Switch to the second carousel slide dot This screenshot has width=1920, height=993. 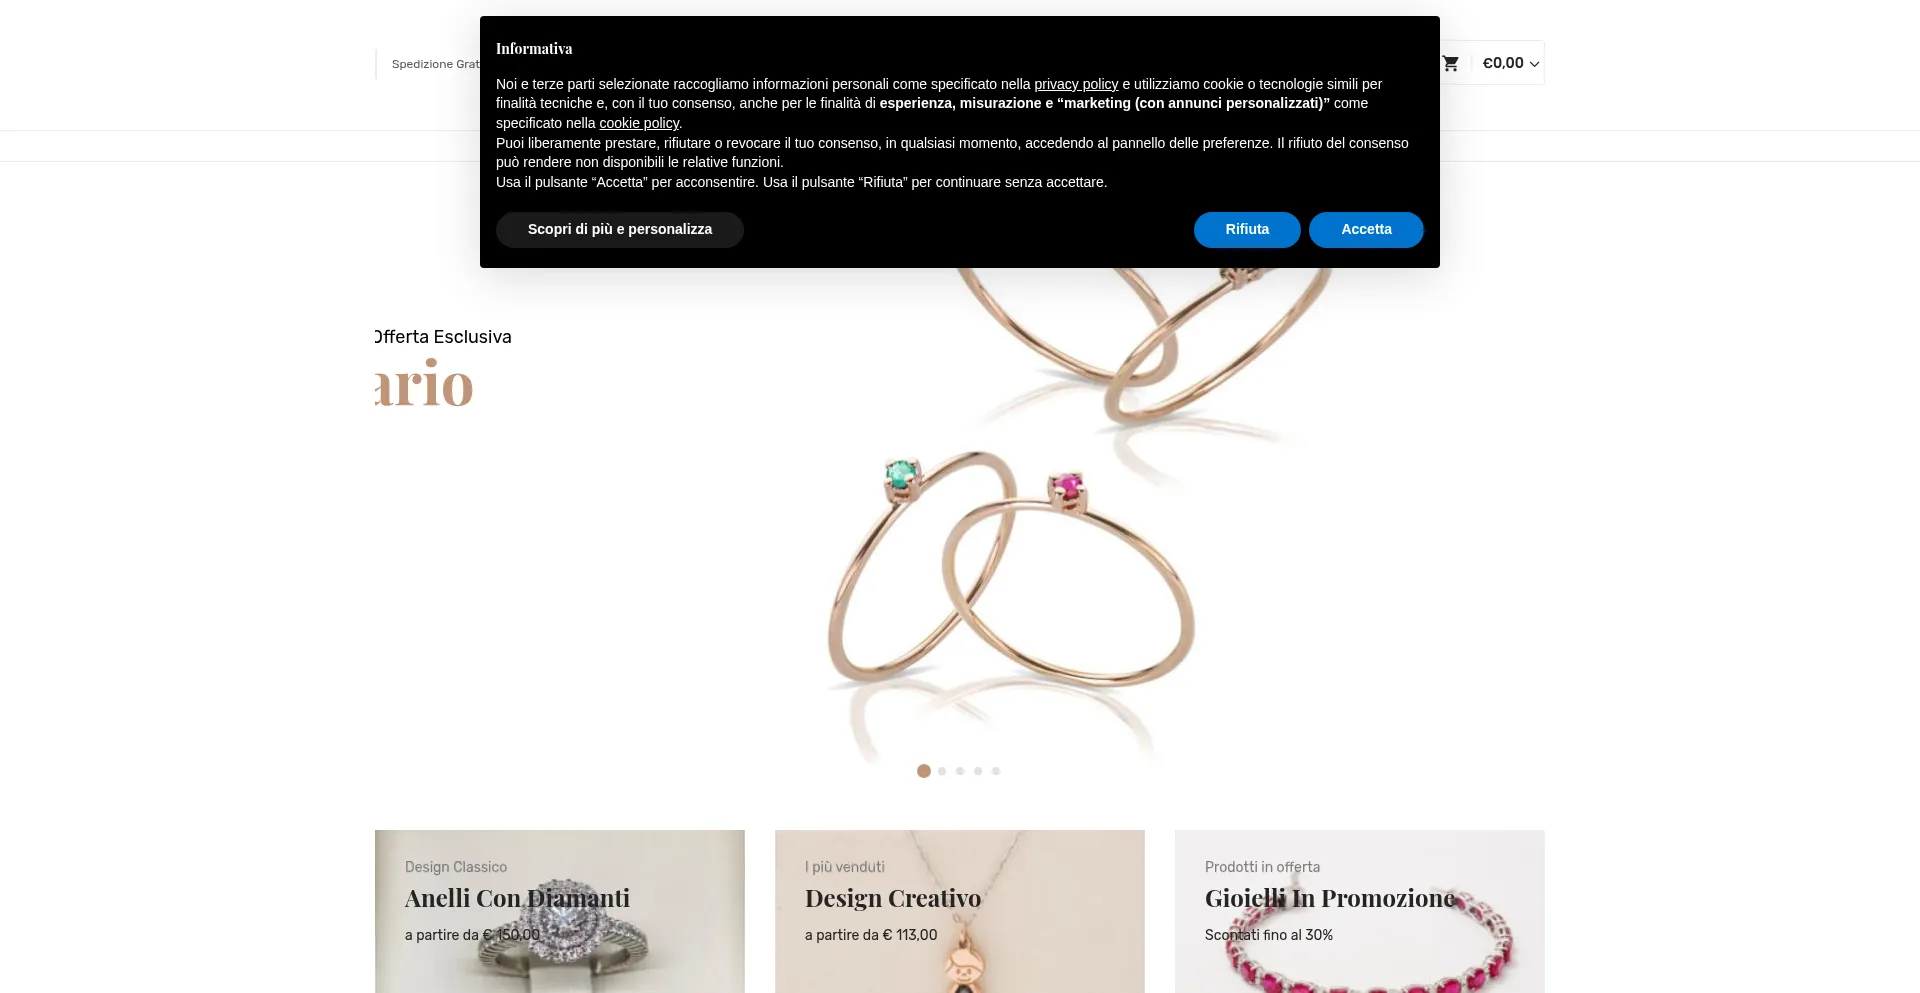point(942,771)
